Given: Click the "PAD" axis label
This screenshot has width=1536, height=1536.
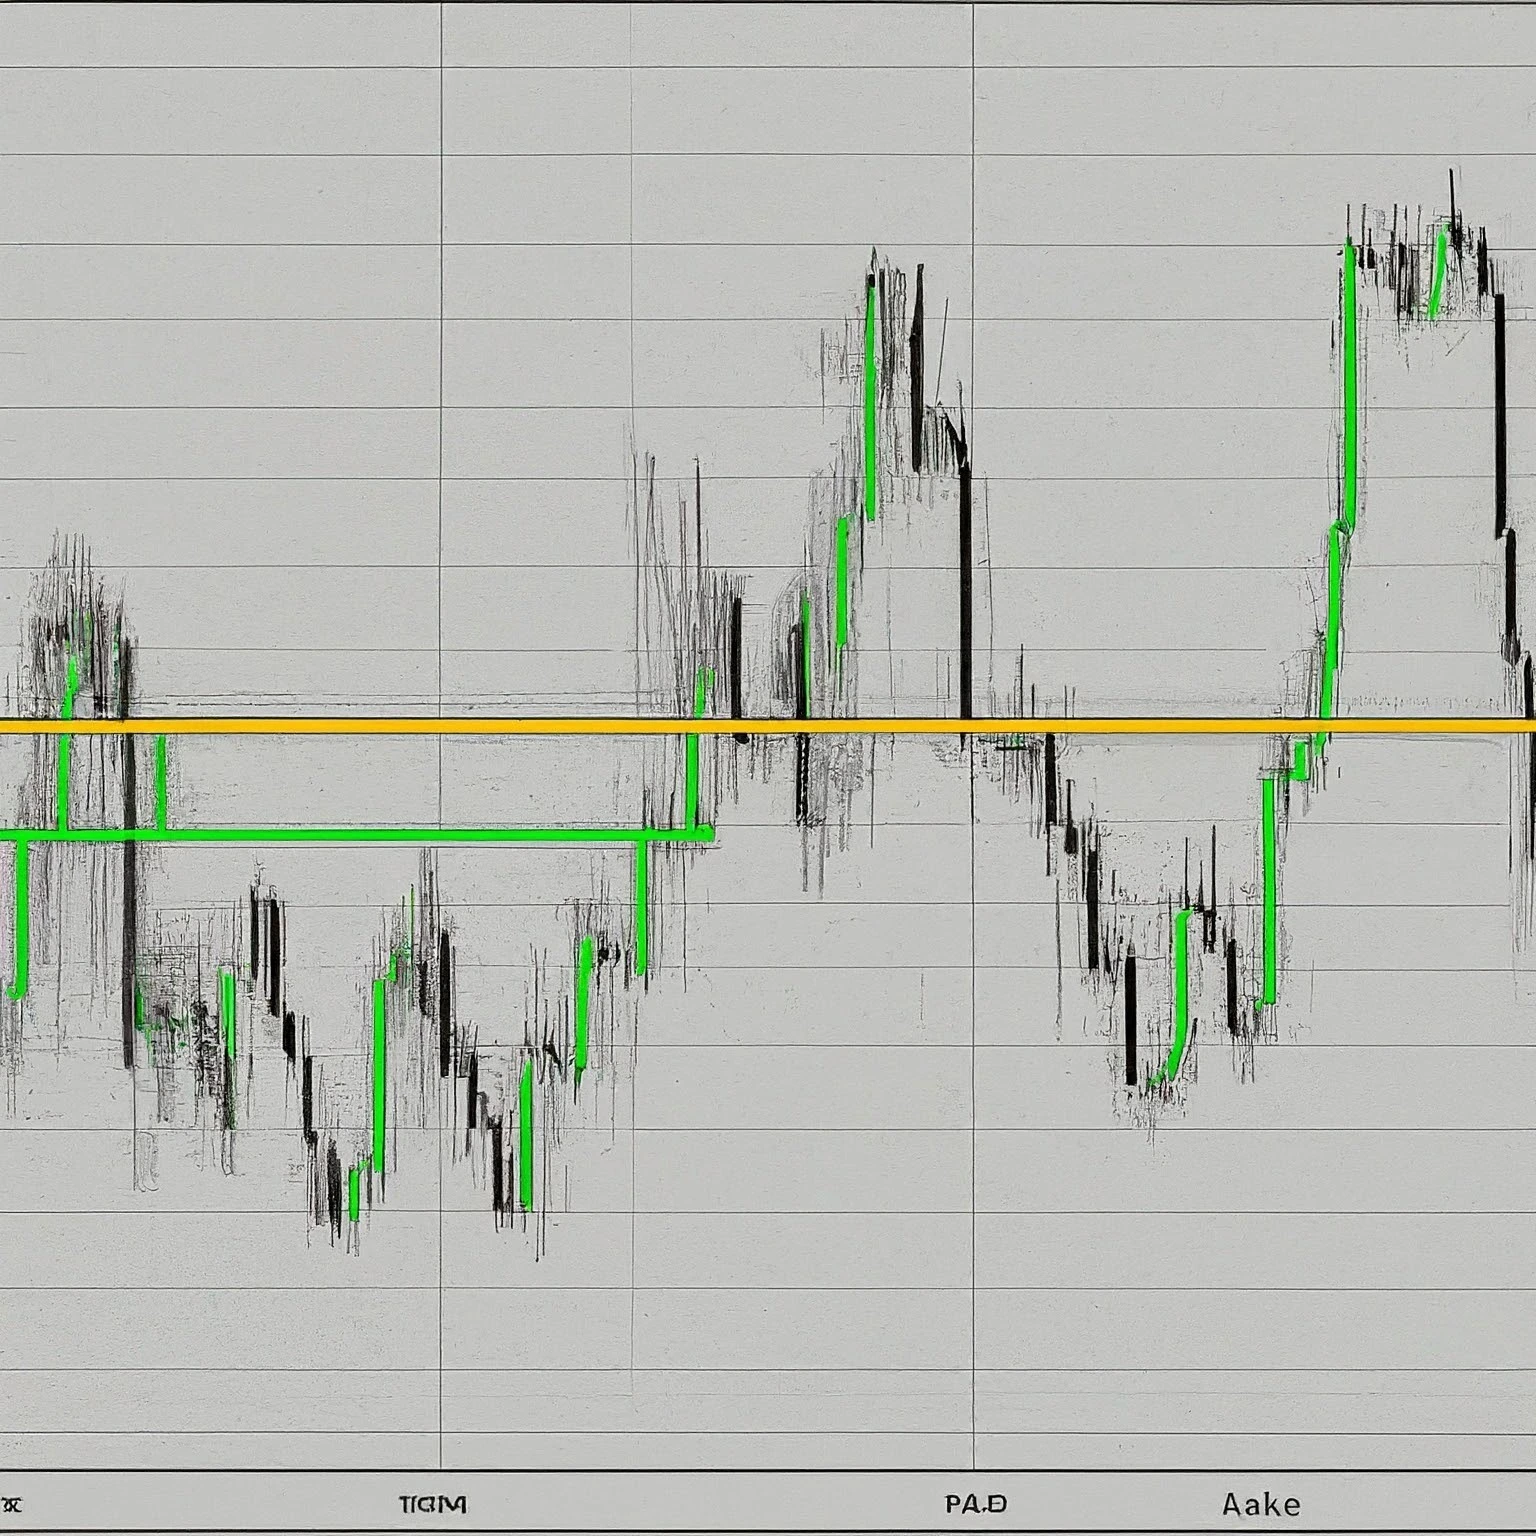Looking at the screenshot, I should pyautogui.click(x=976, y=1503).
